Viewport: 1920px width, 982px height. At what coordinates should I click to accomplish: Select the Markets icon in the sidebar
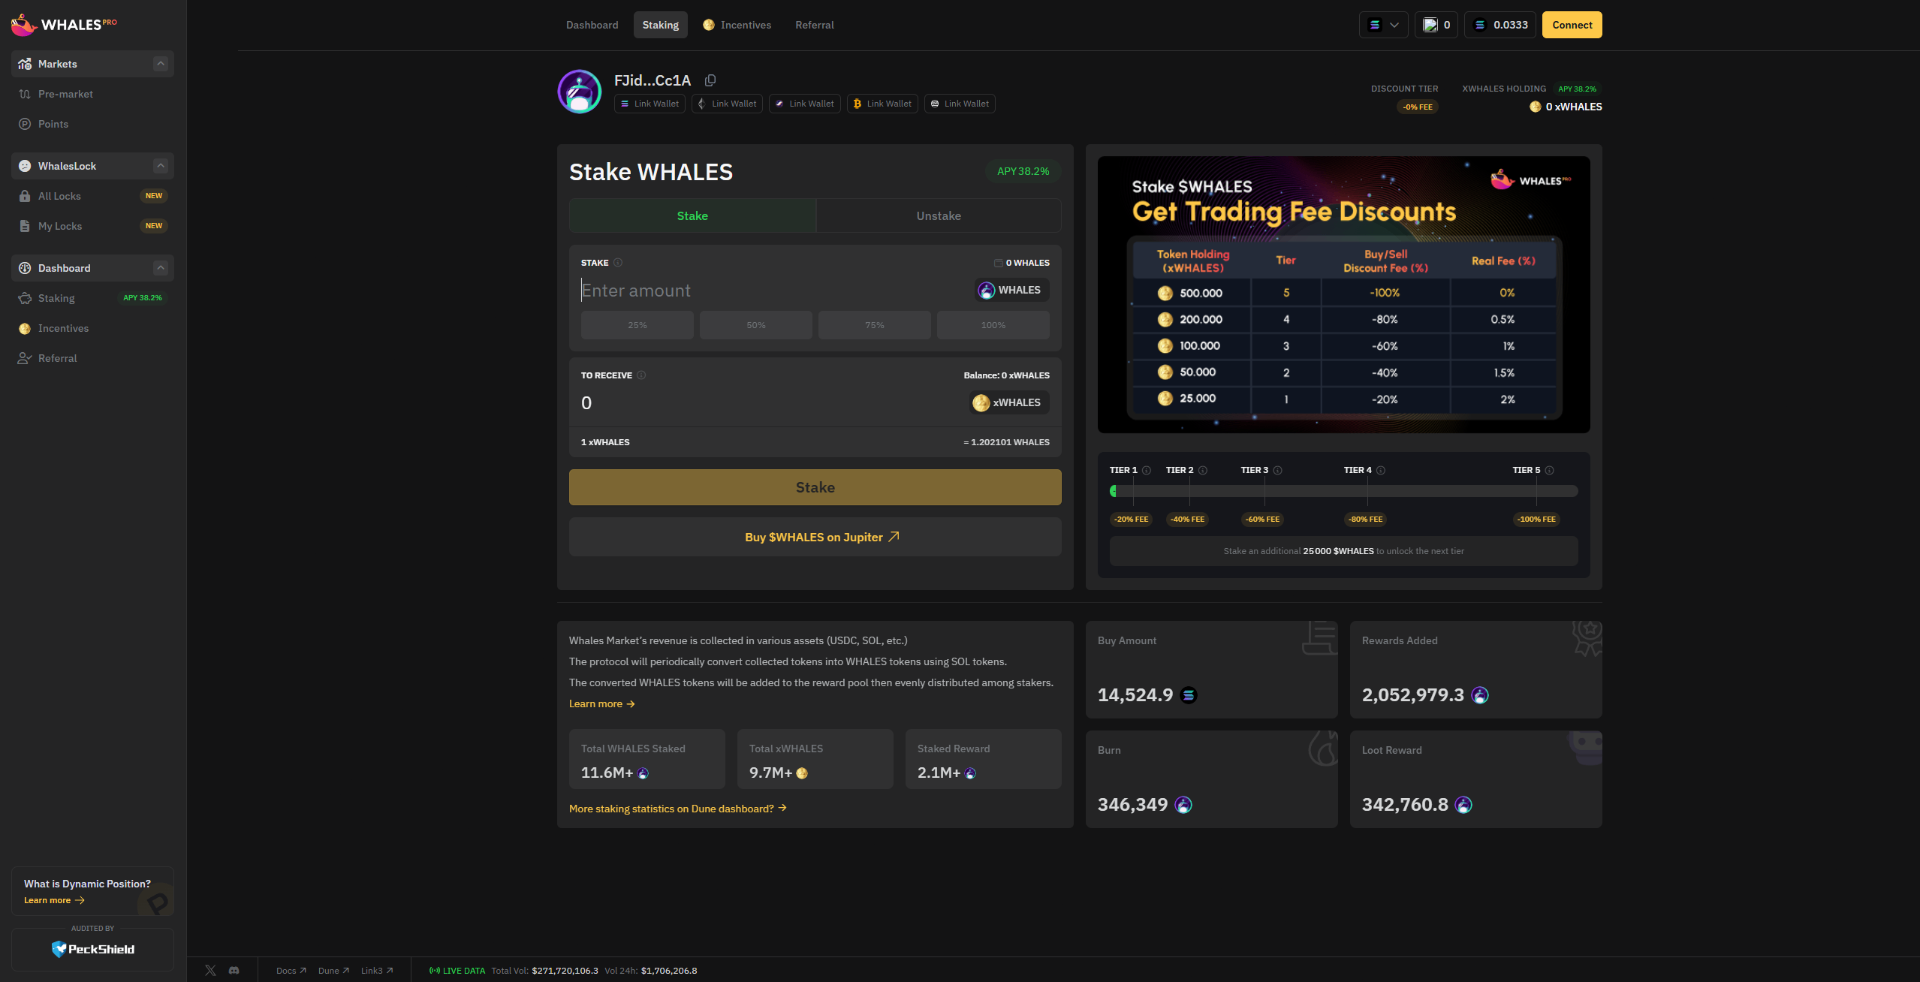[24, 63]
